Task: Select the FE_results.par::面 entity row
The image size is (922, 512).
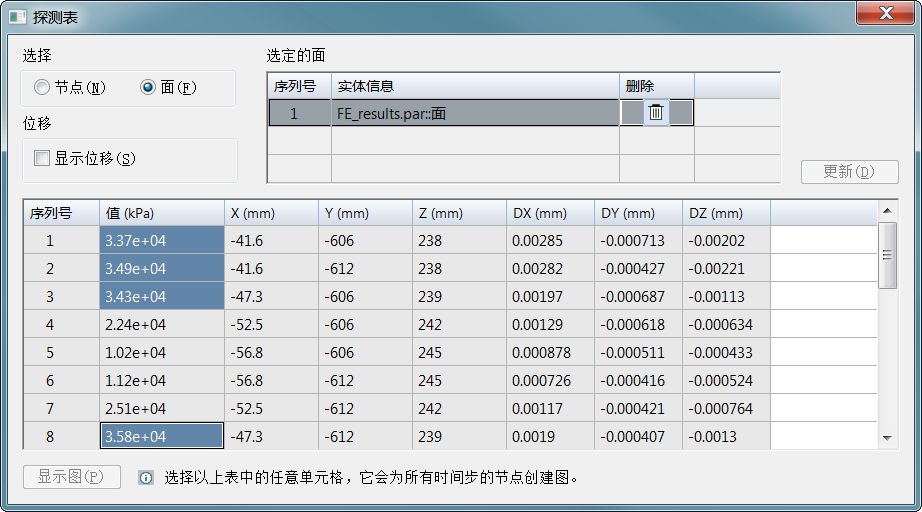Action: pos(475,113)
